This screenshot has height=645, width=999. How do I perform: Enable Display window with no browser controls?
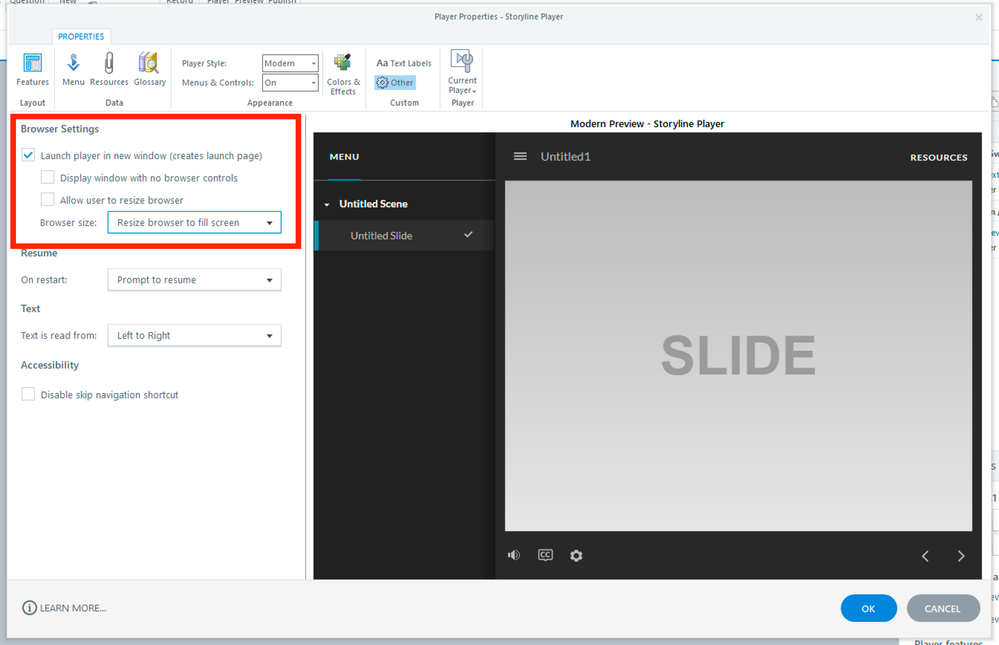[48, 178]
